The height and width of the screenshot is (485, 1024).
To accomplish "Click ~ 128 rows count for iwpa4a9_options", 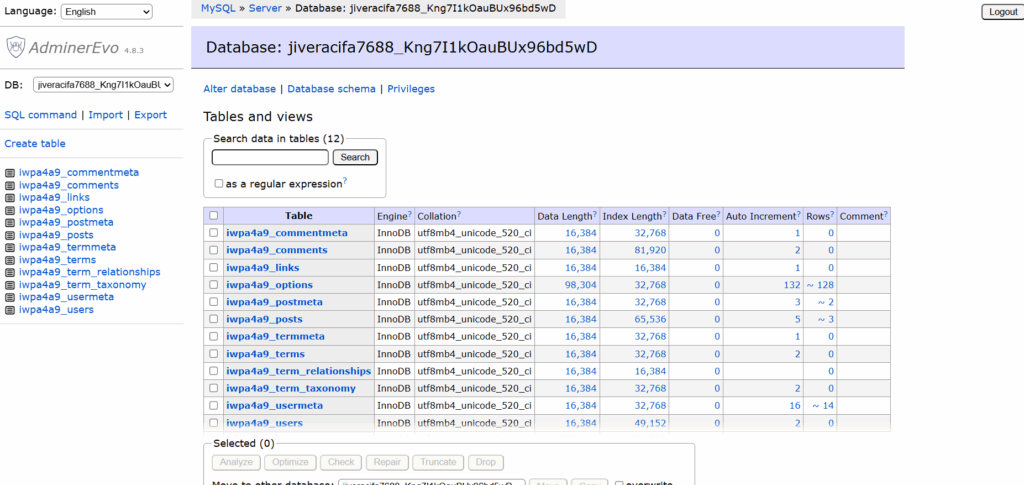I will click(820, 285).
